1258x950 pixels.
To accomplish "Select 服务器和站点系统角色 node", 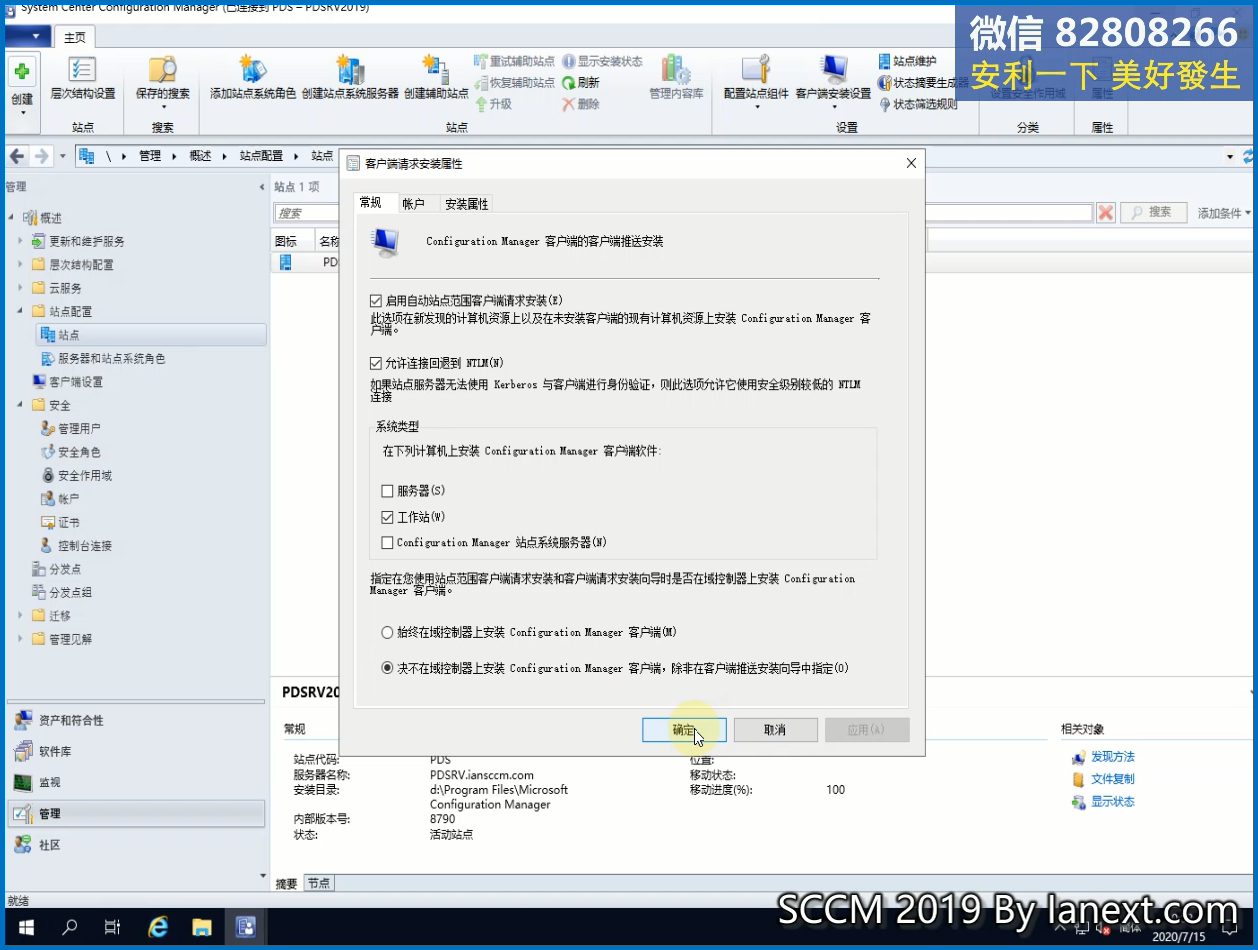I will click(x=103, y=358).
